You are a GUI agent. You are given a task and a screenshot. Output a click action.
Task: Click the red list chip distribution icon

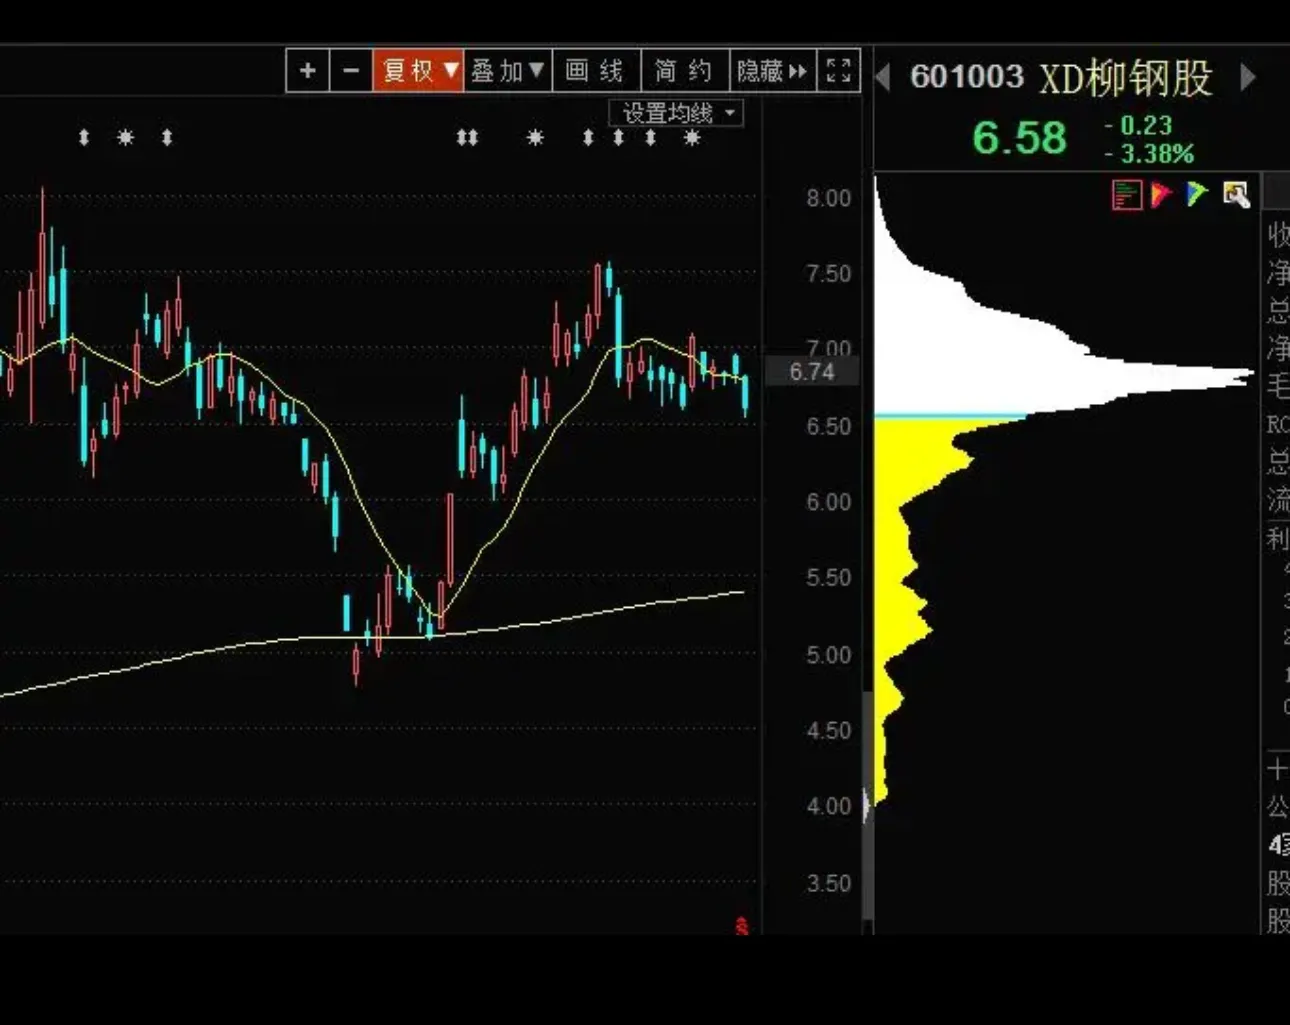click(x=1126, y=195)
